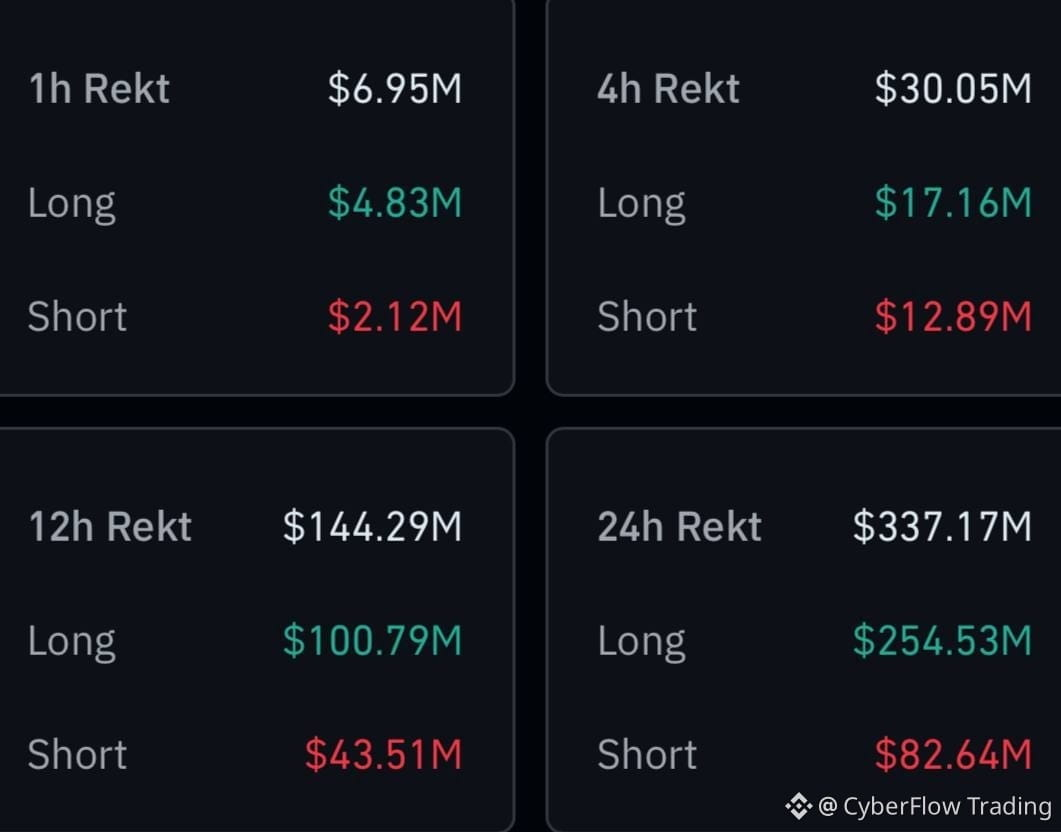The width and height of the screenshot is (1061, 832).
Task: Click the 1h Short $2.12M amount
Action: (x=394, y=317)
